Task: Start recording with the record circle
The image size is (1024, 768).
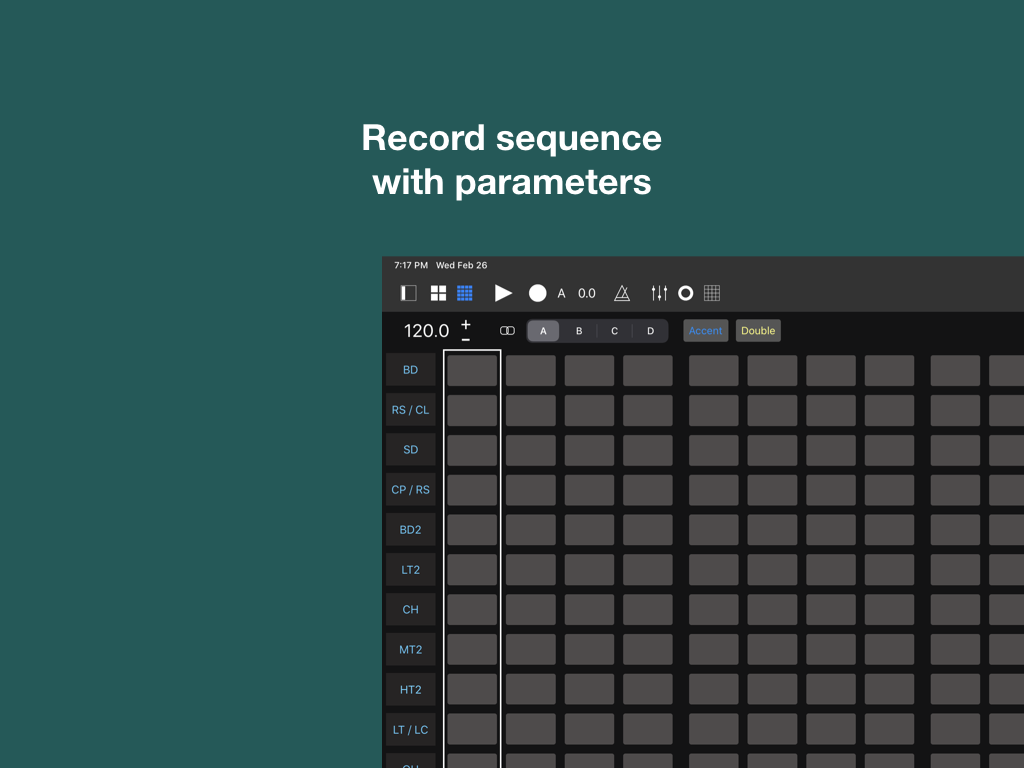Action: (x=538, y=293)
